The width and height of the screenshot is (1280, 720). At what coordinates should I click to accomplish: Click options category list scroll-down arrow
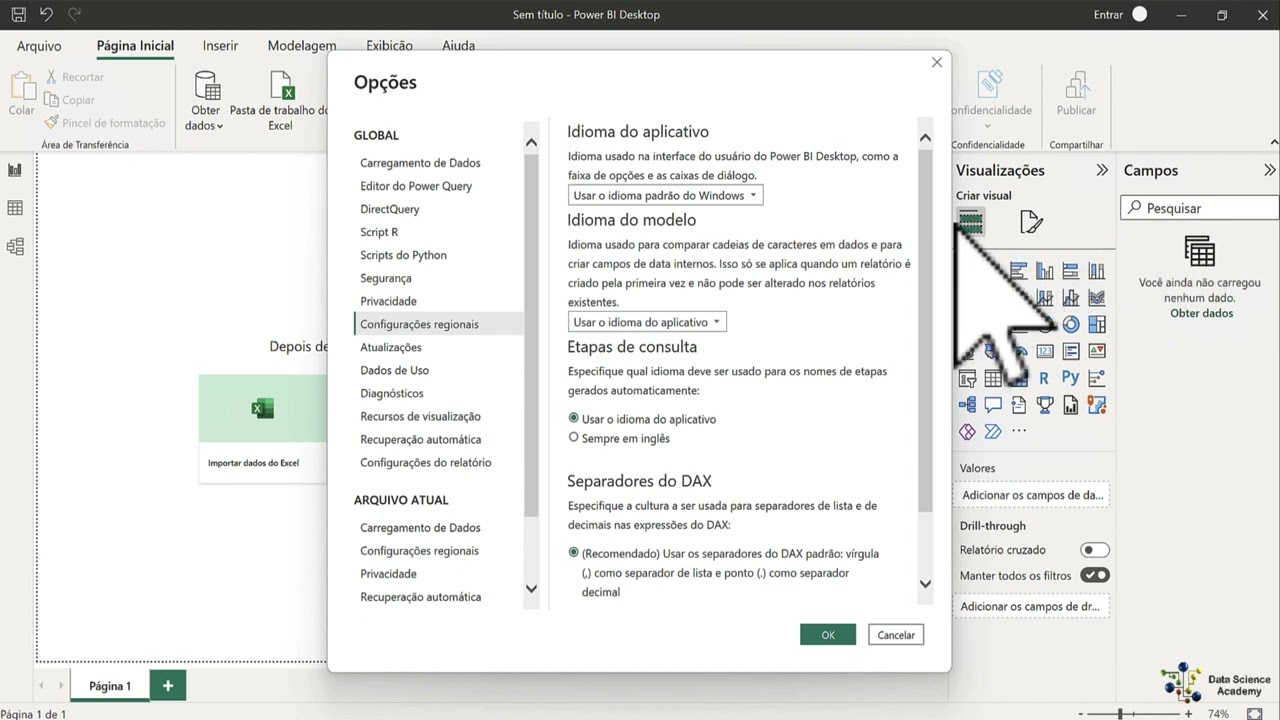(x=531, y=589)
